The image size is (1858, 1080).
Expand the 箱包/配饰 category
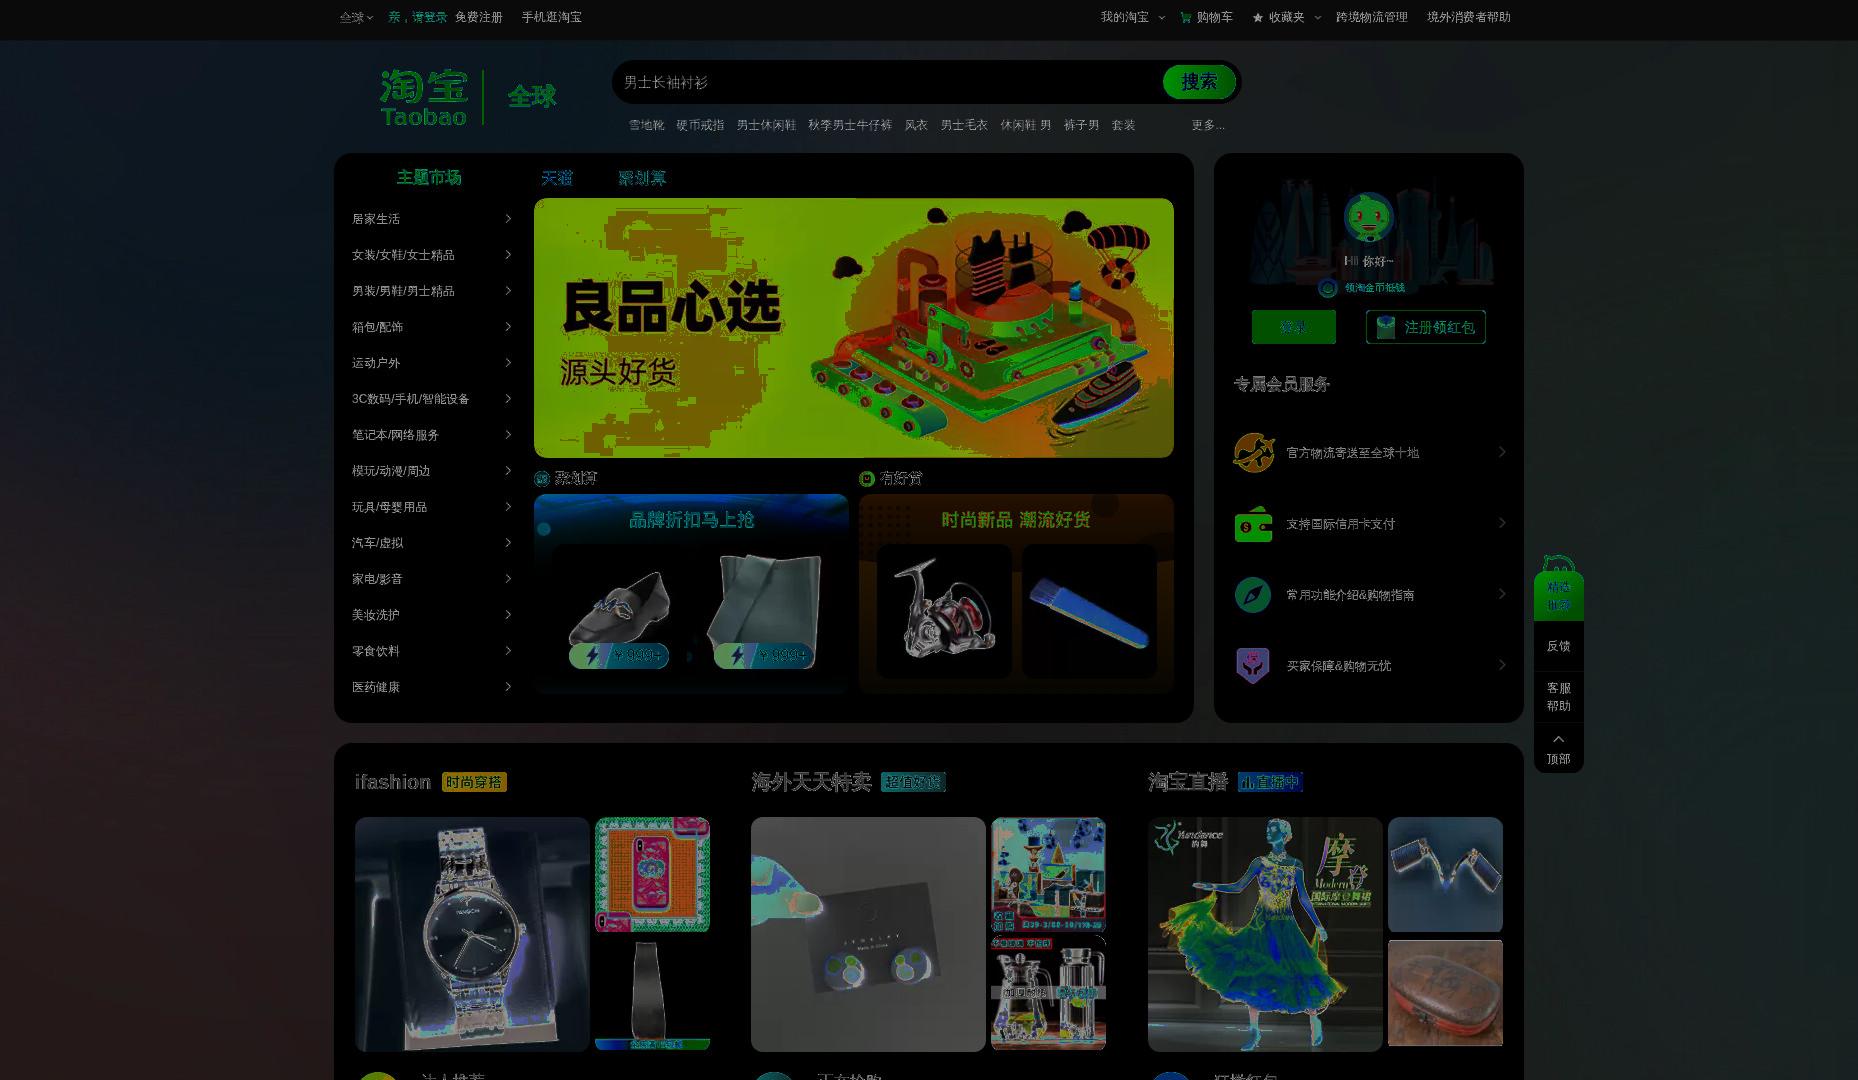pyautogui.click(x=432, y=327)
